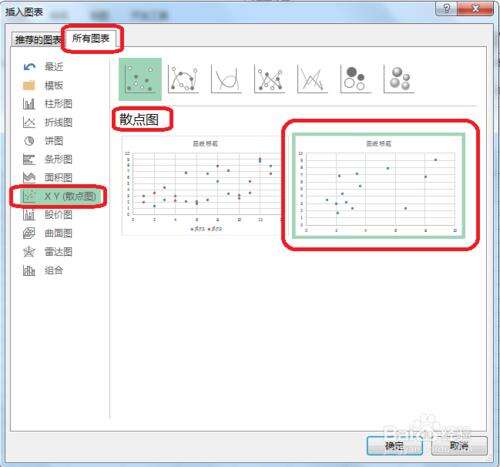Choose scatter with straight lines and markers
This screenshot has height=467, width=500.
pyautogui.click(x=269, y=79)
